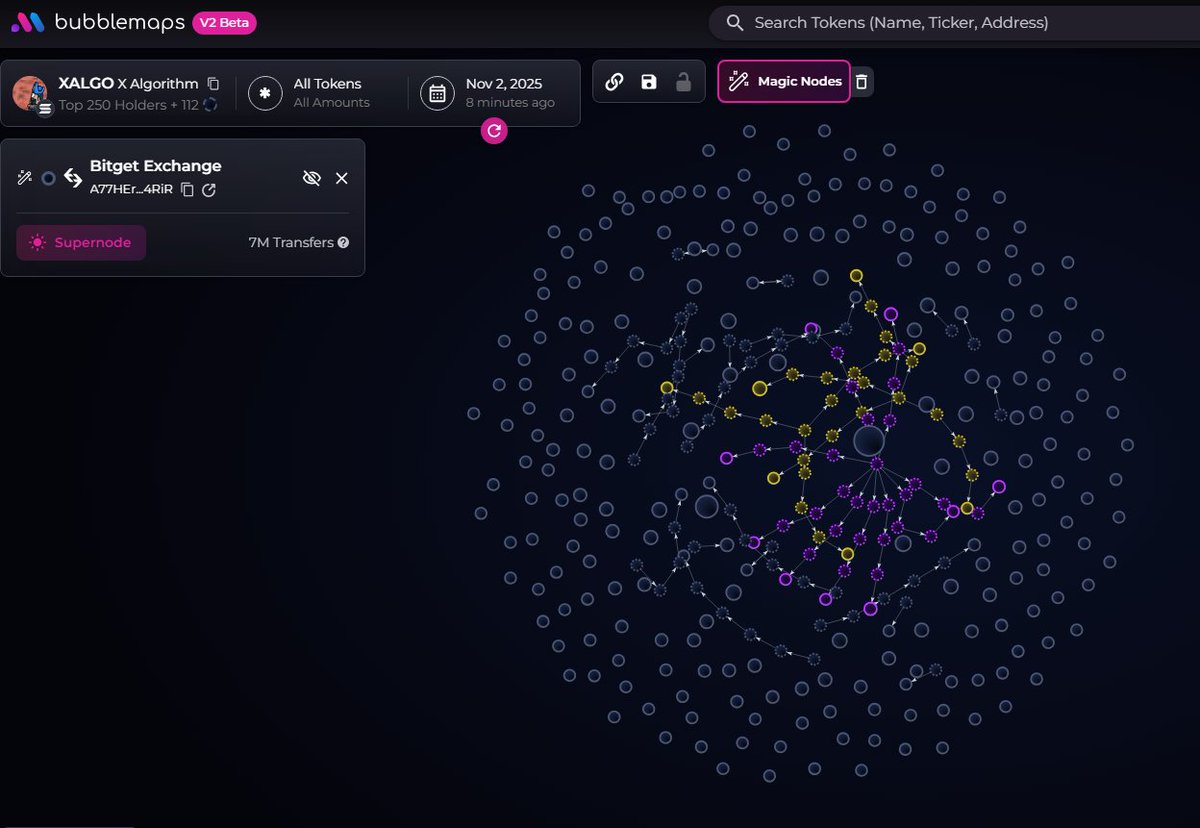Open Bitget address in external explorer
The image size is (1200, 828).
click(x=209, y=190)
